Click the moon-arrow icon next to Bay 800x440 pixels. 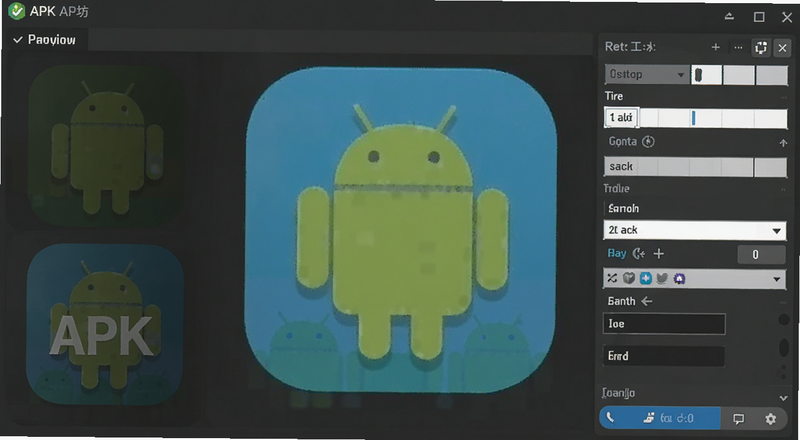pyautogui.click(x=638, y=254)
